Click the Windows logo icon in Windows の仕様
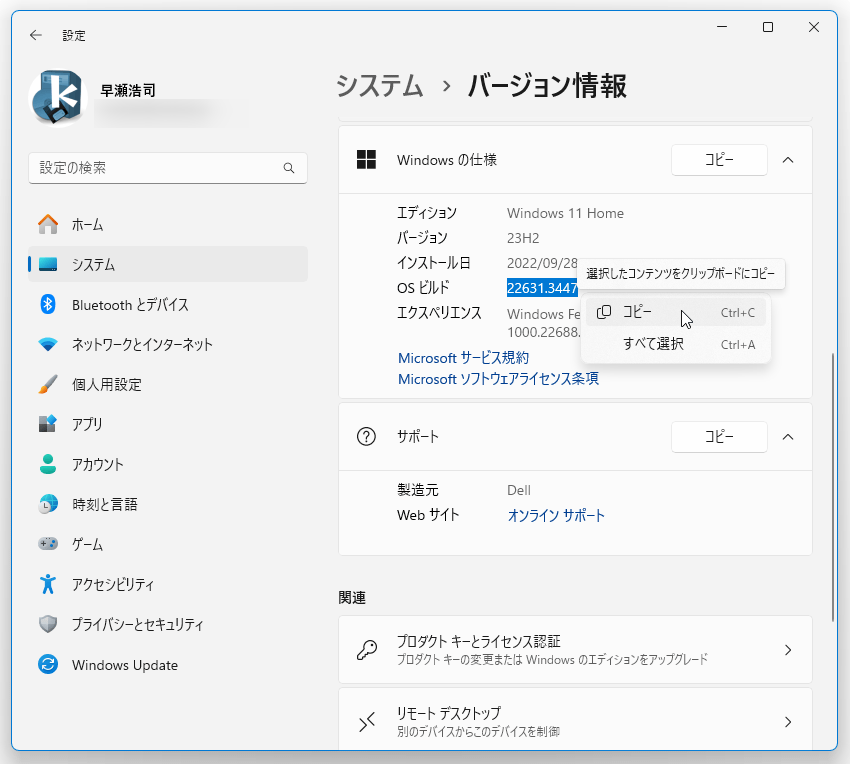 point(366,159)
